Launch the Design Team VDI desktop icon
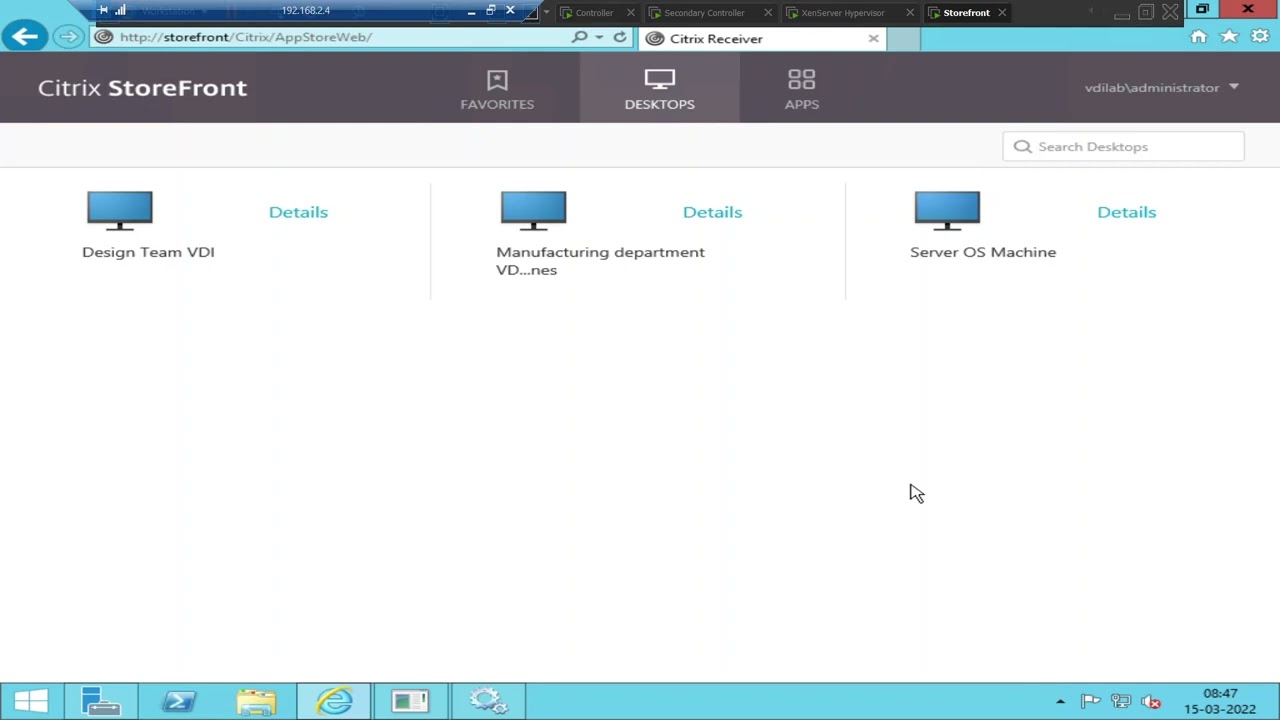 pyautogui.click(x=120, y=211)
